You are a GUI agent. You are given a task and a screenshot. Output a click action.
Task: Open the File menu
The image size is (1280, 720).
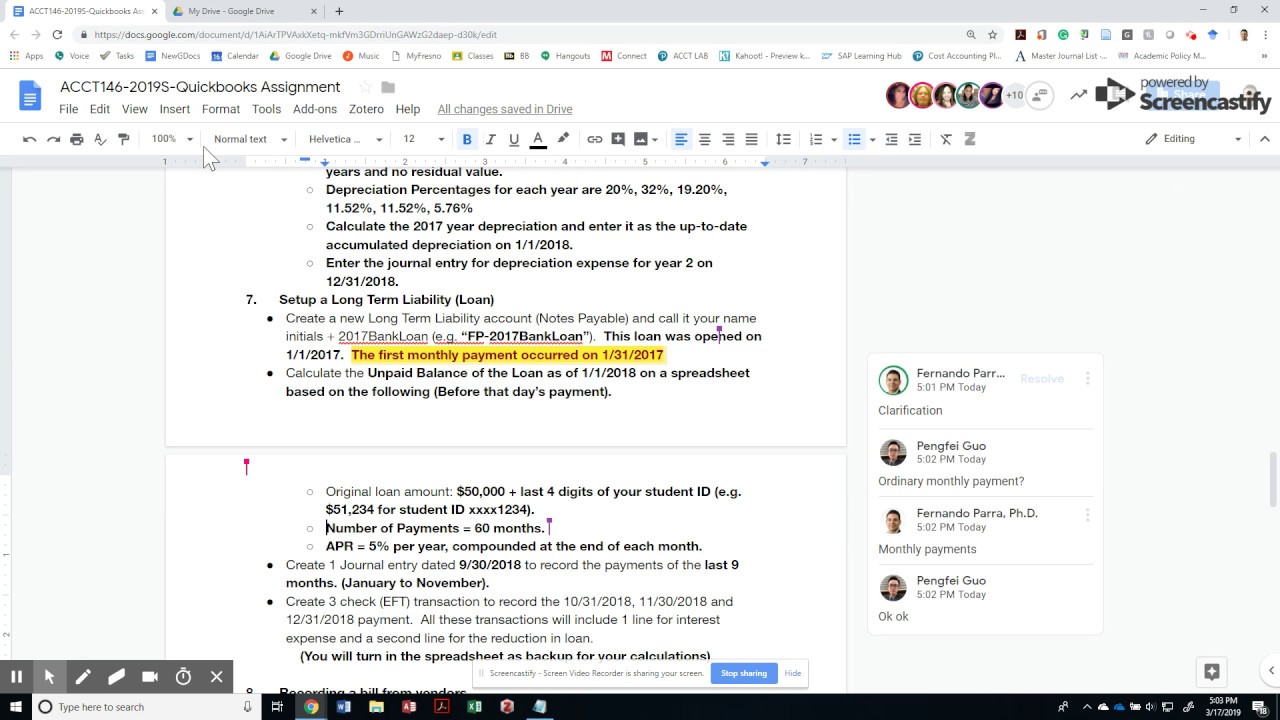(x=68, y=109)
